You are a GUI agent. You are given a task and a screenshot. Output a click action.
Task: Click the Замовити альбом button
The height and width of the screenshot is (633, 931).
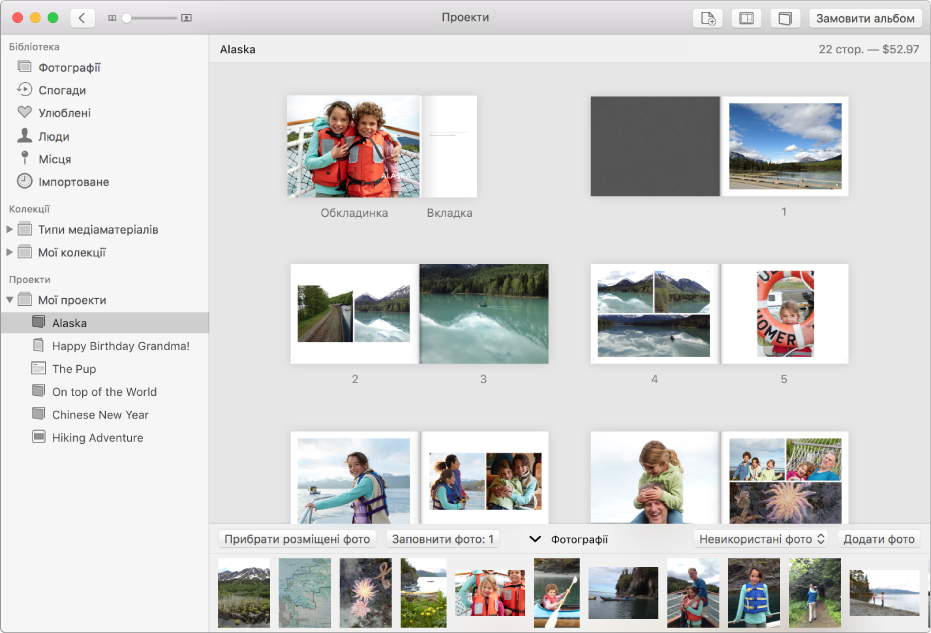click(x=865, y=18)
